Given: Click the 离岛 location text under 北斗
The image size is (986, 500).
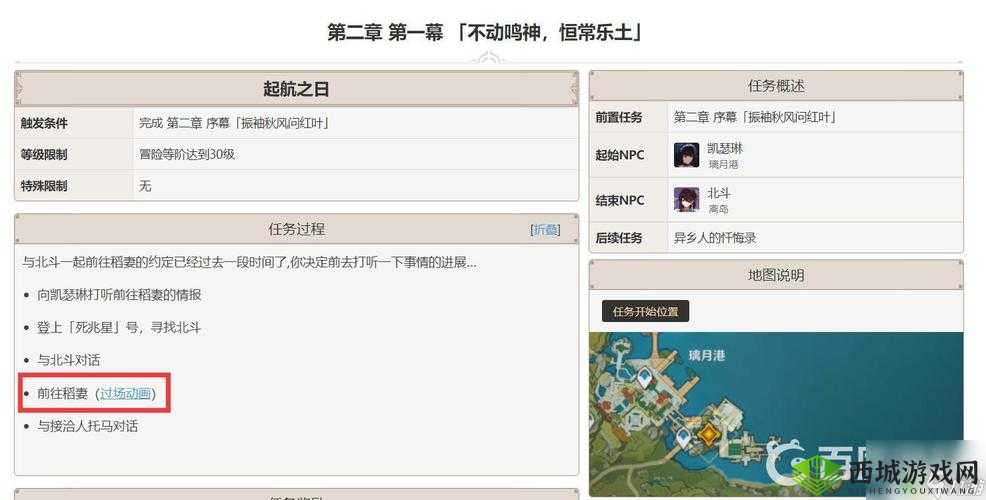Looking at the screenshot, I should tap(718, 209).
